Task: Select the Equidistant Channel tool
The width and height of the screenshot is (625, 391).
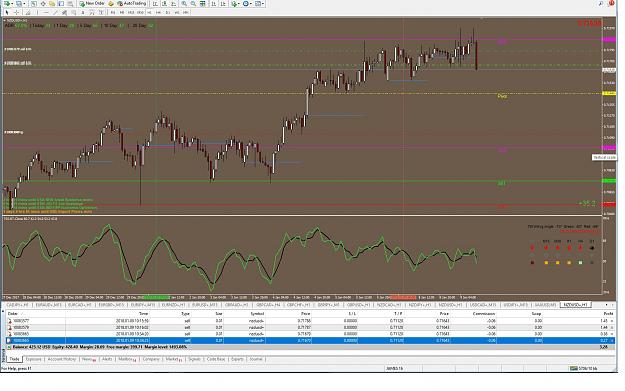Action: pos(64,12)
